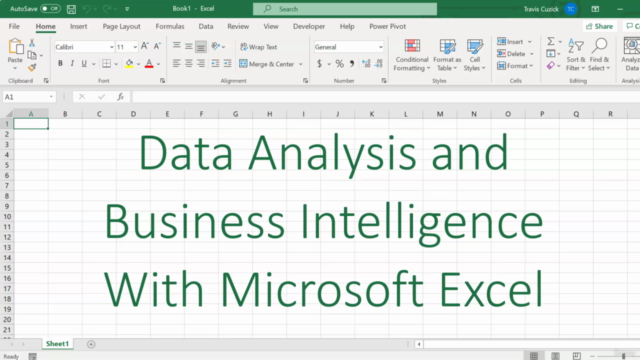Click the Search box in title bar
The width and height of the screenshot is (640, 360).
pyautogui.click(x=345, y=9)
